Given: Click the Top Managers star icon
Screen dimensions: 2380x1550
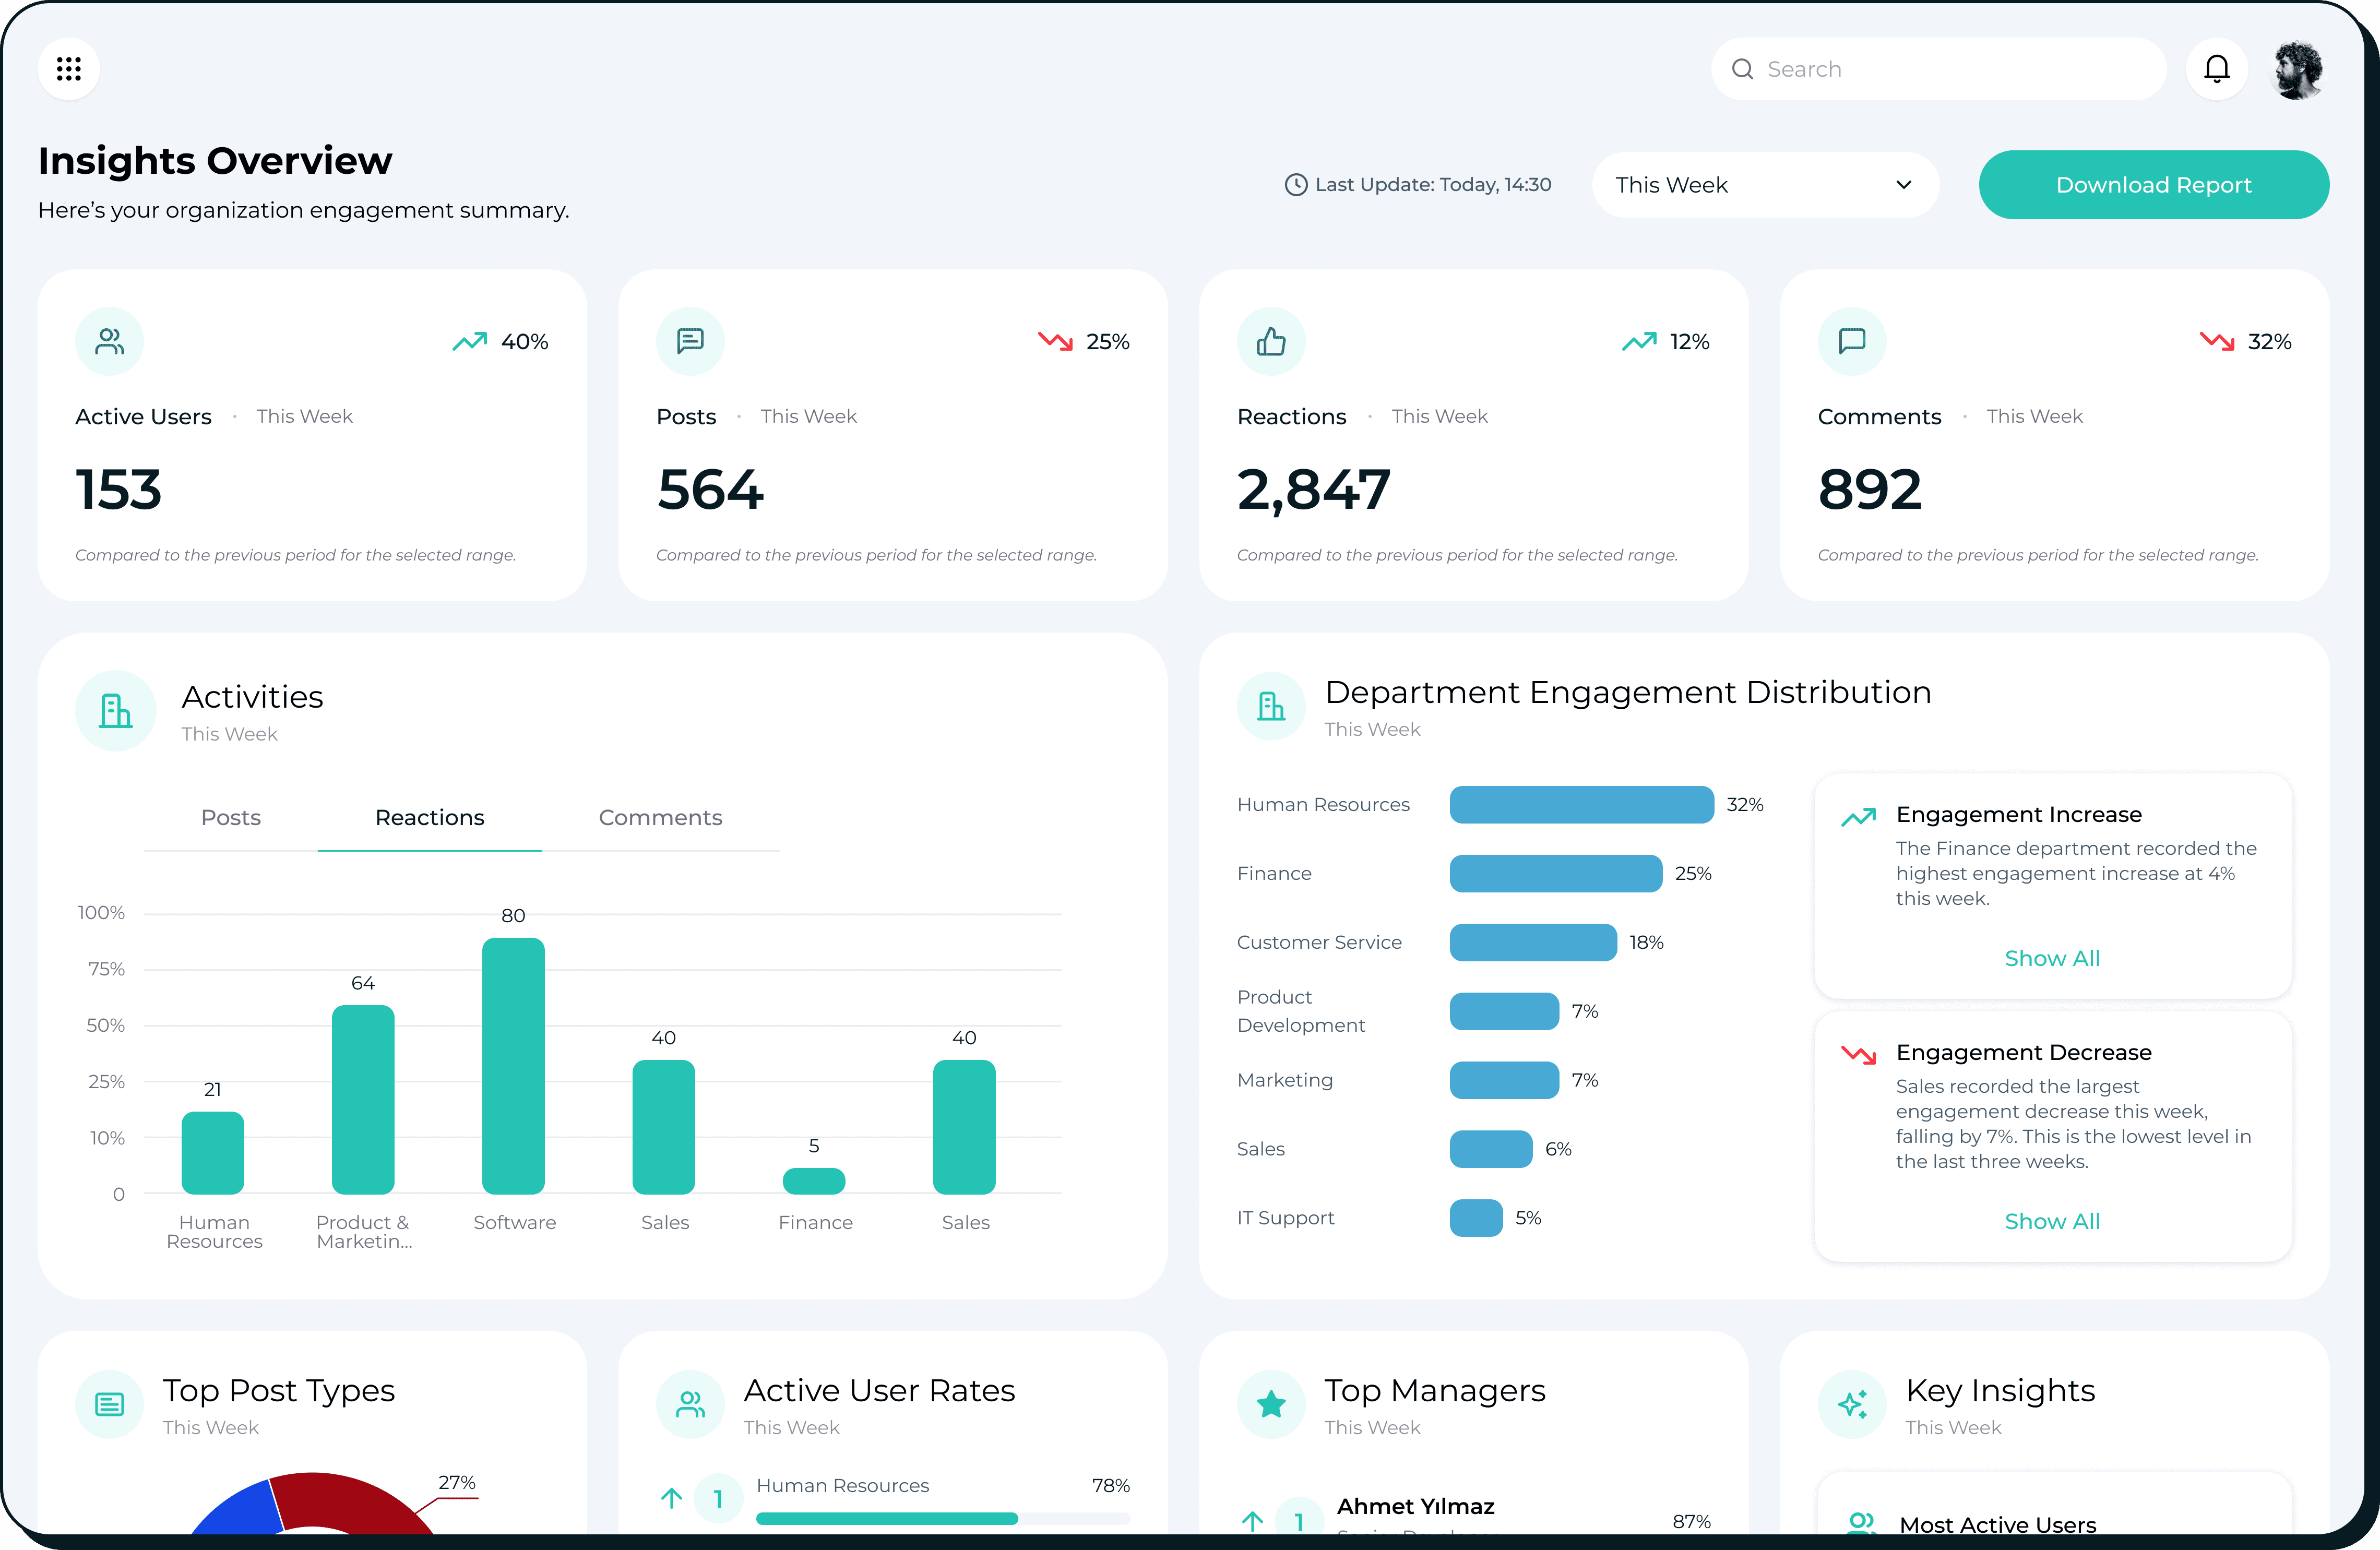Looking at the screenshot, I should point(1271,1404).
